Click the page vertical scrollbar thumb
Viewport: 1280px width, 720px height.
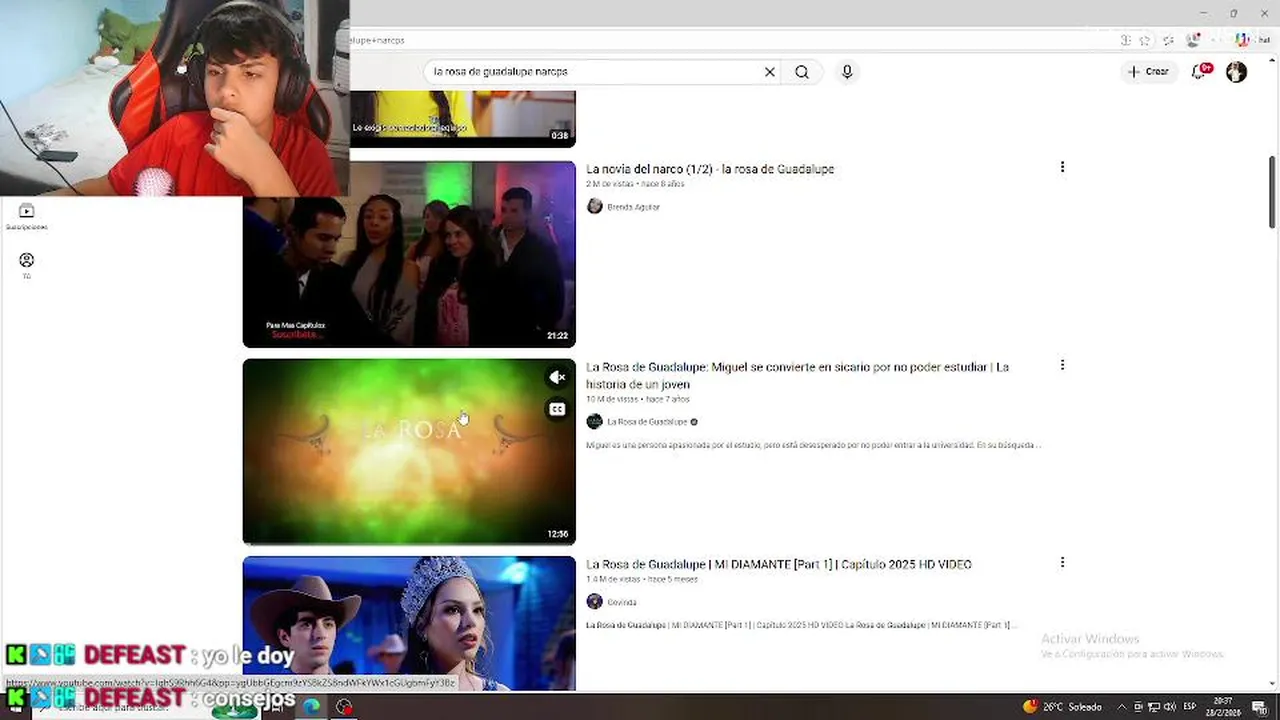[x=1273, y=192]
